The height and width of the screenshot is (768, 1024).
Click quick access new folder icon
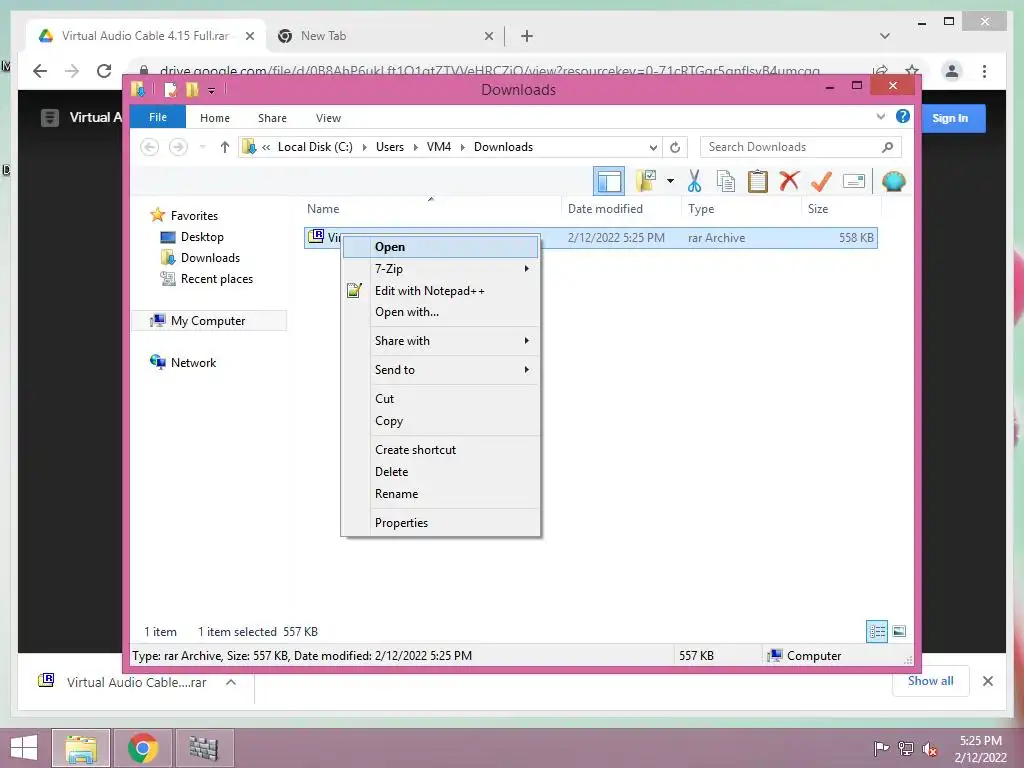tap(192, 89)
